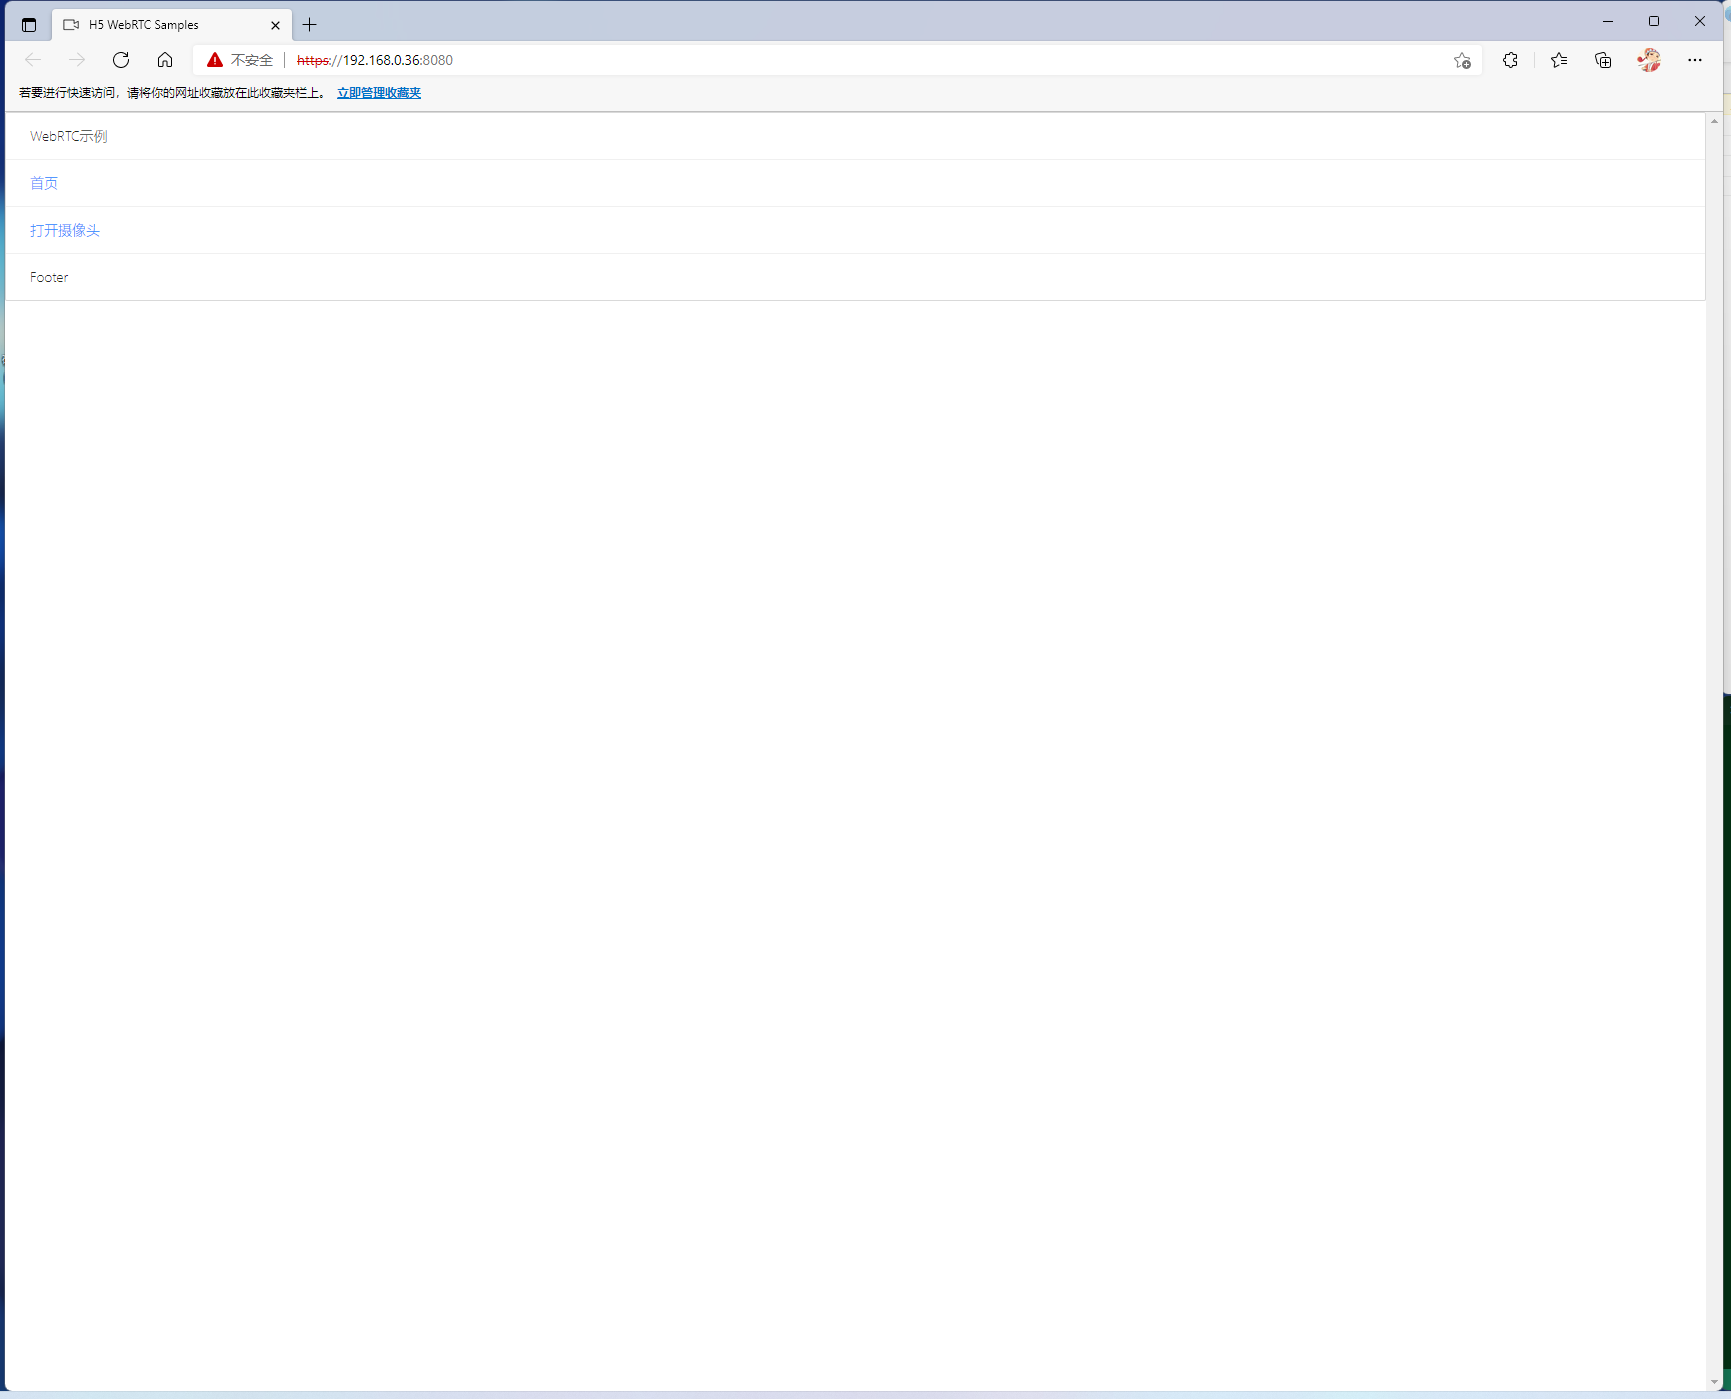Open the Favorites list

pyautogui.click(x=1559, y=60)
